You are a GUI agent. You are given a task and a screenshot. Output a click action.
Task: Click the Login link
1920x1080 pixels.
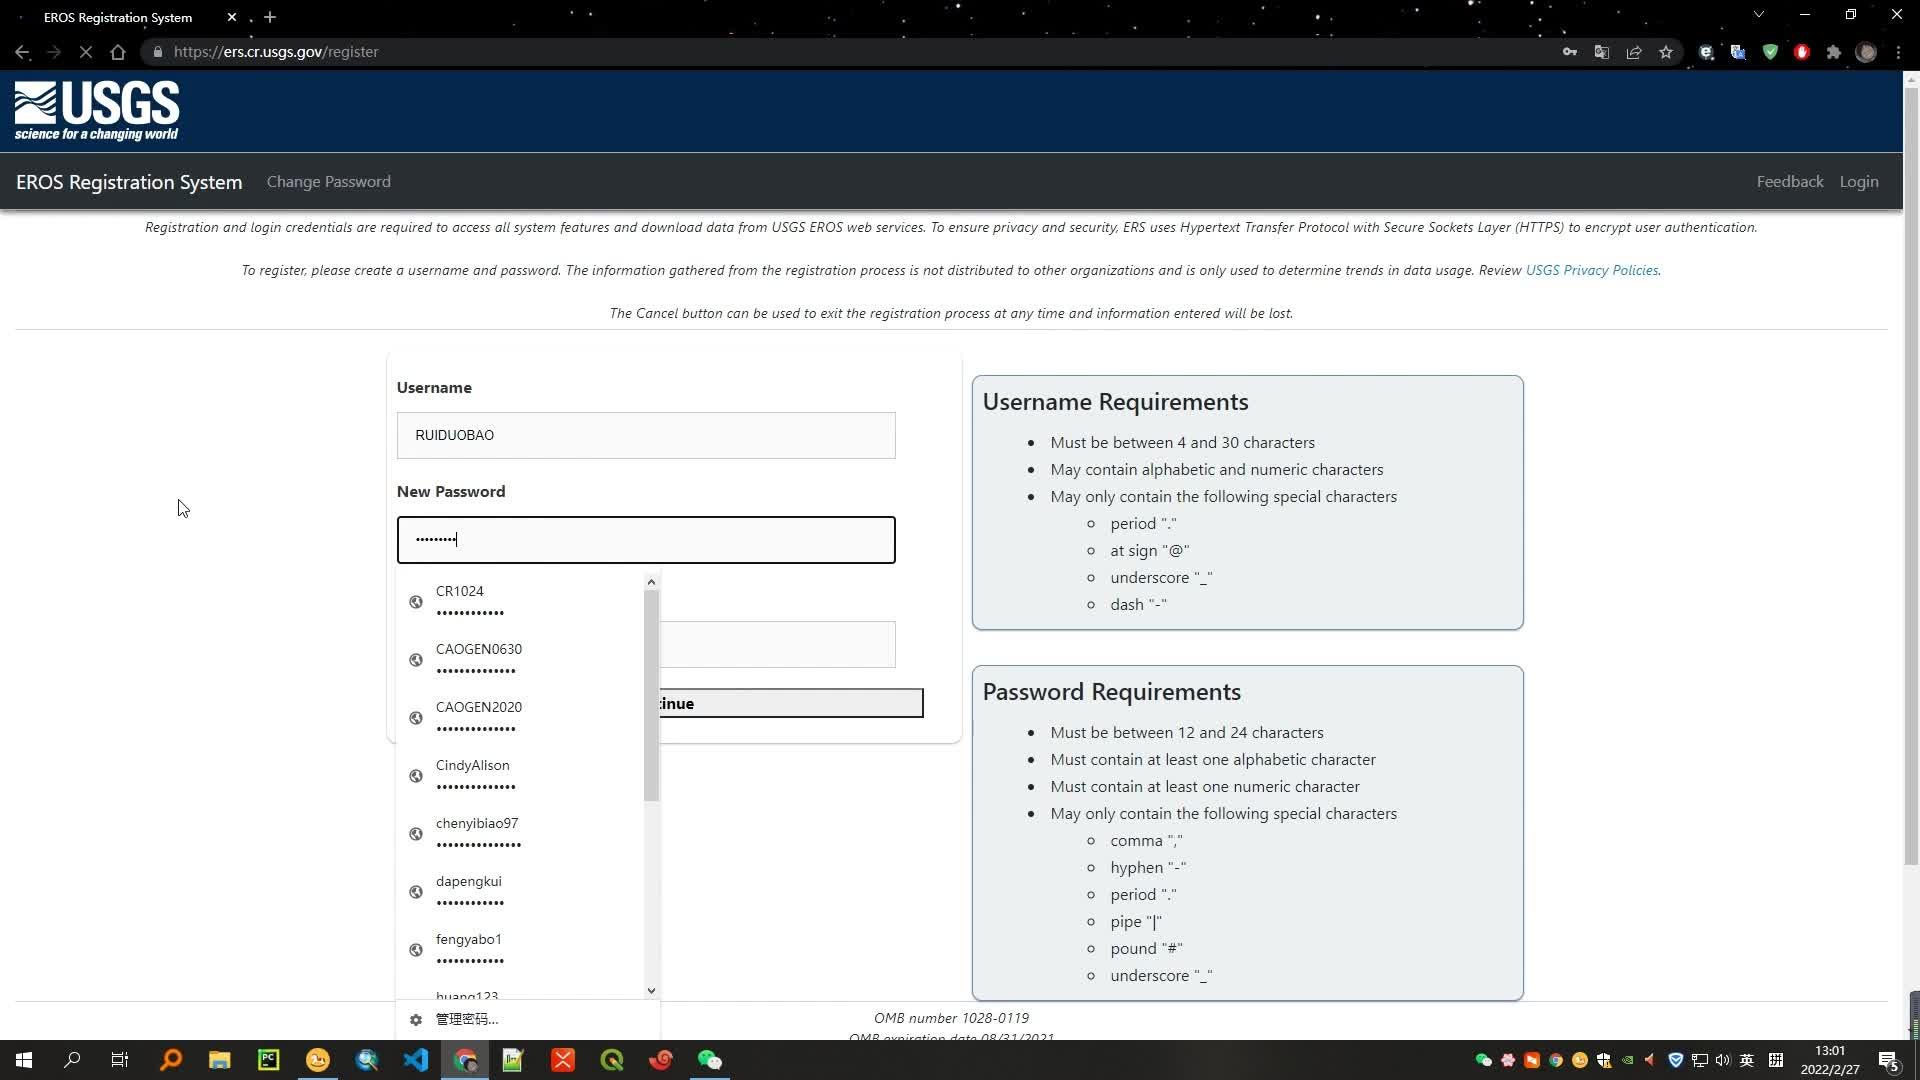[1858, 182]
